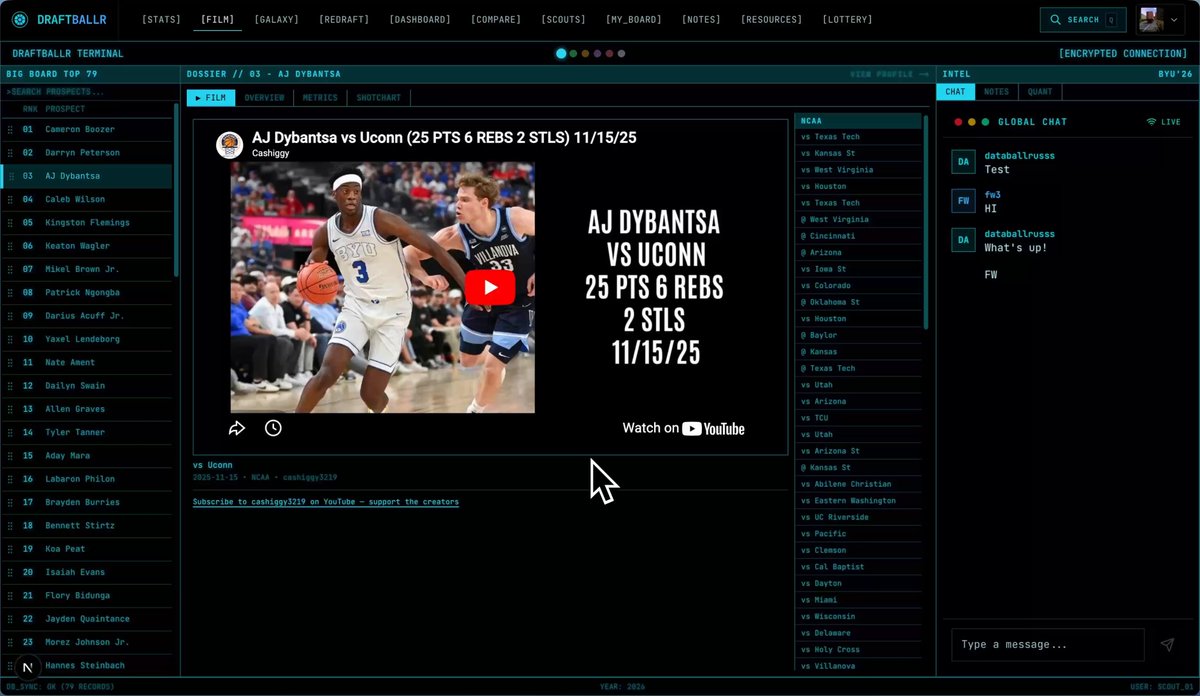Click the drag handle beside Darryn Peterson
The width and height of the screenshot is (1200, 696).
pyautogui.click(x=11, y=153)
